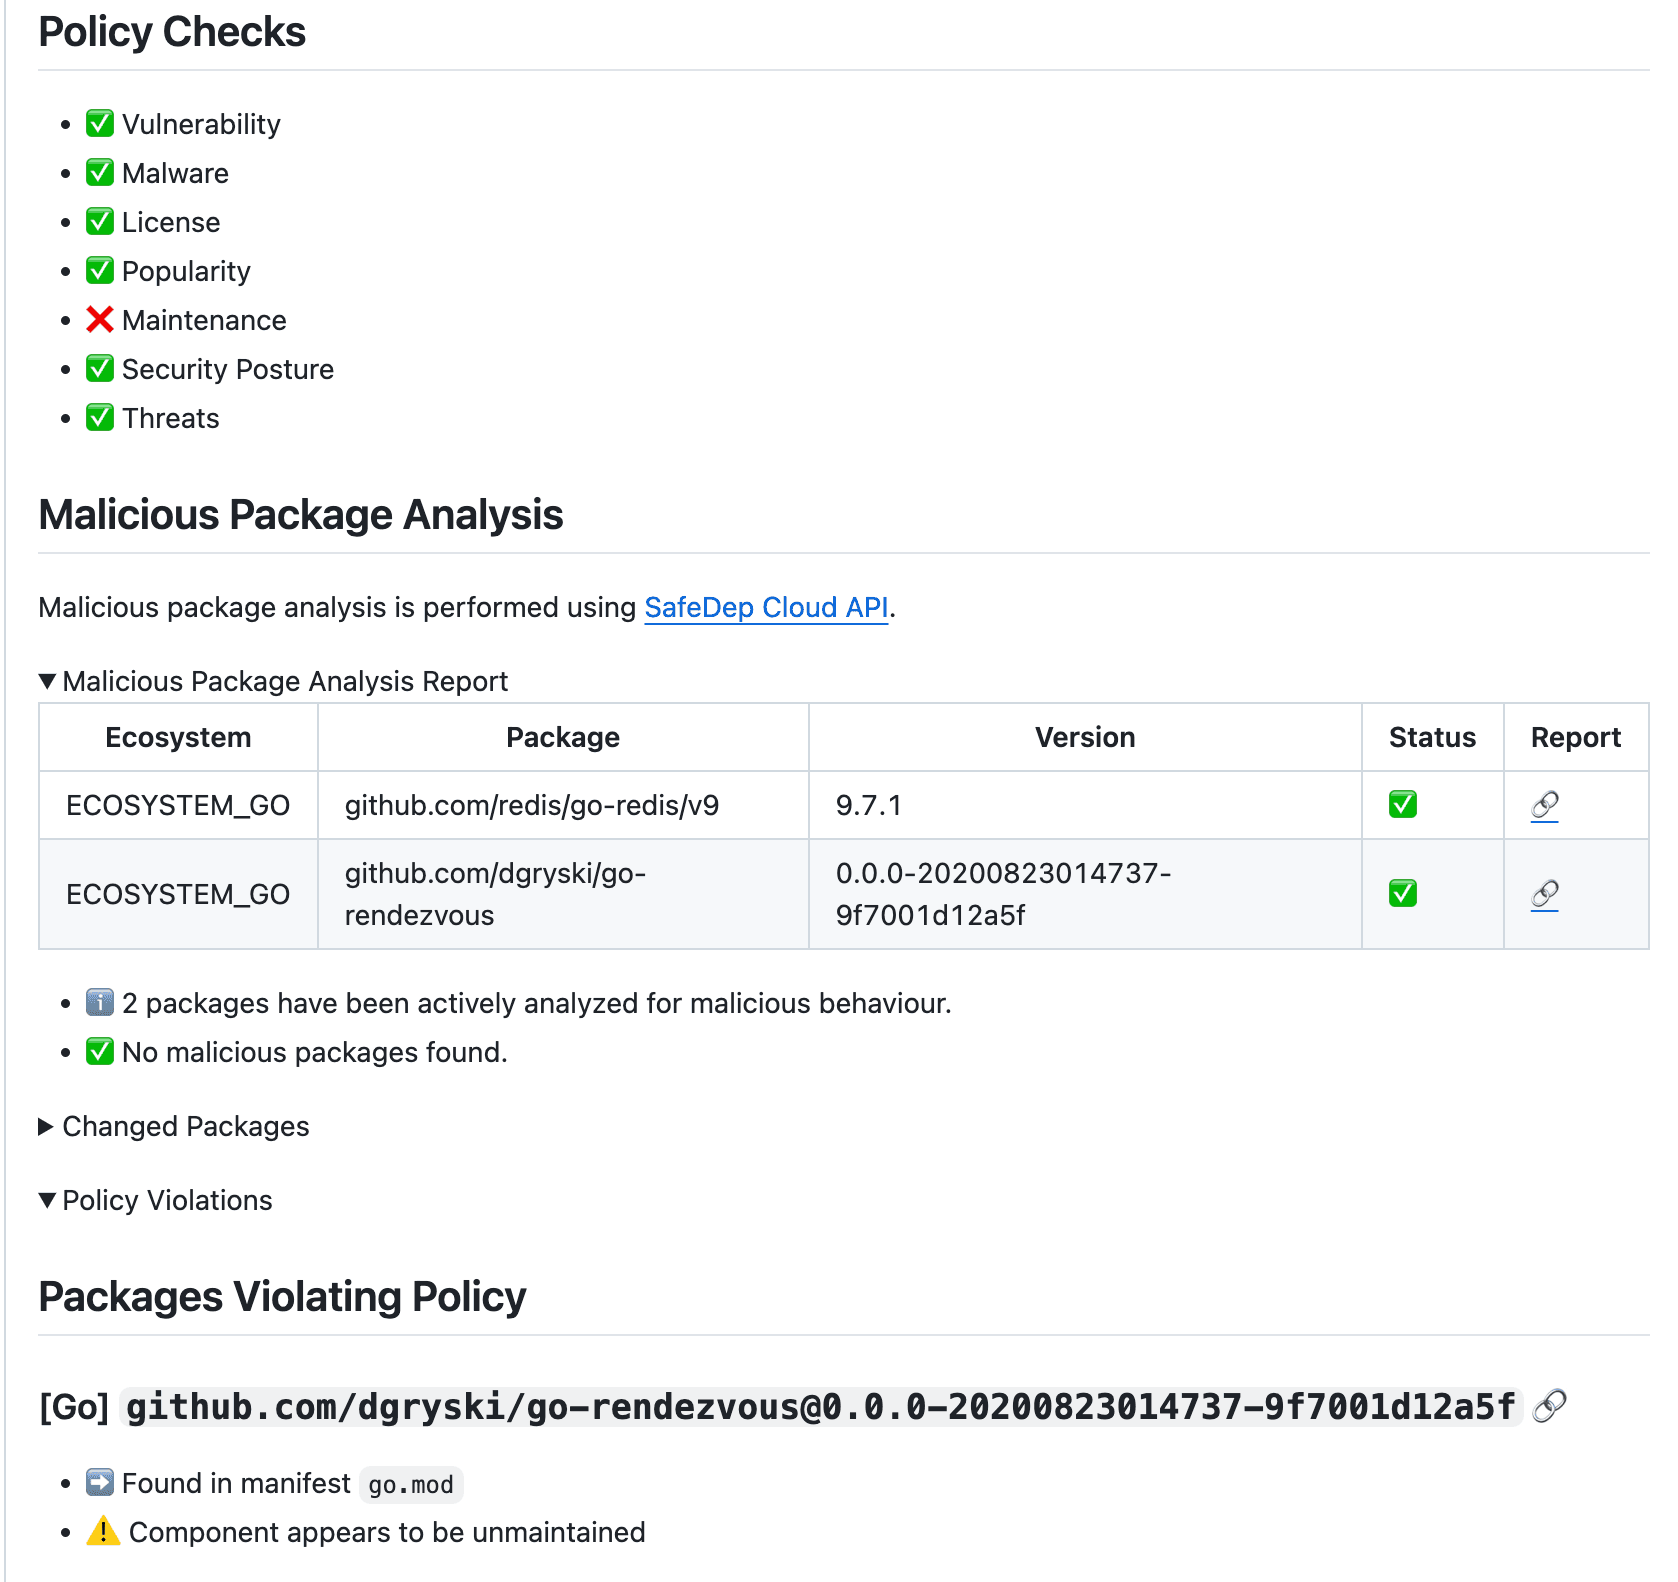Image resolution: width=1678 pixels, height=1582 pixels.
Task: Click arrow icon beside Found in manifest
Action: [99, 1482]
